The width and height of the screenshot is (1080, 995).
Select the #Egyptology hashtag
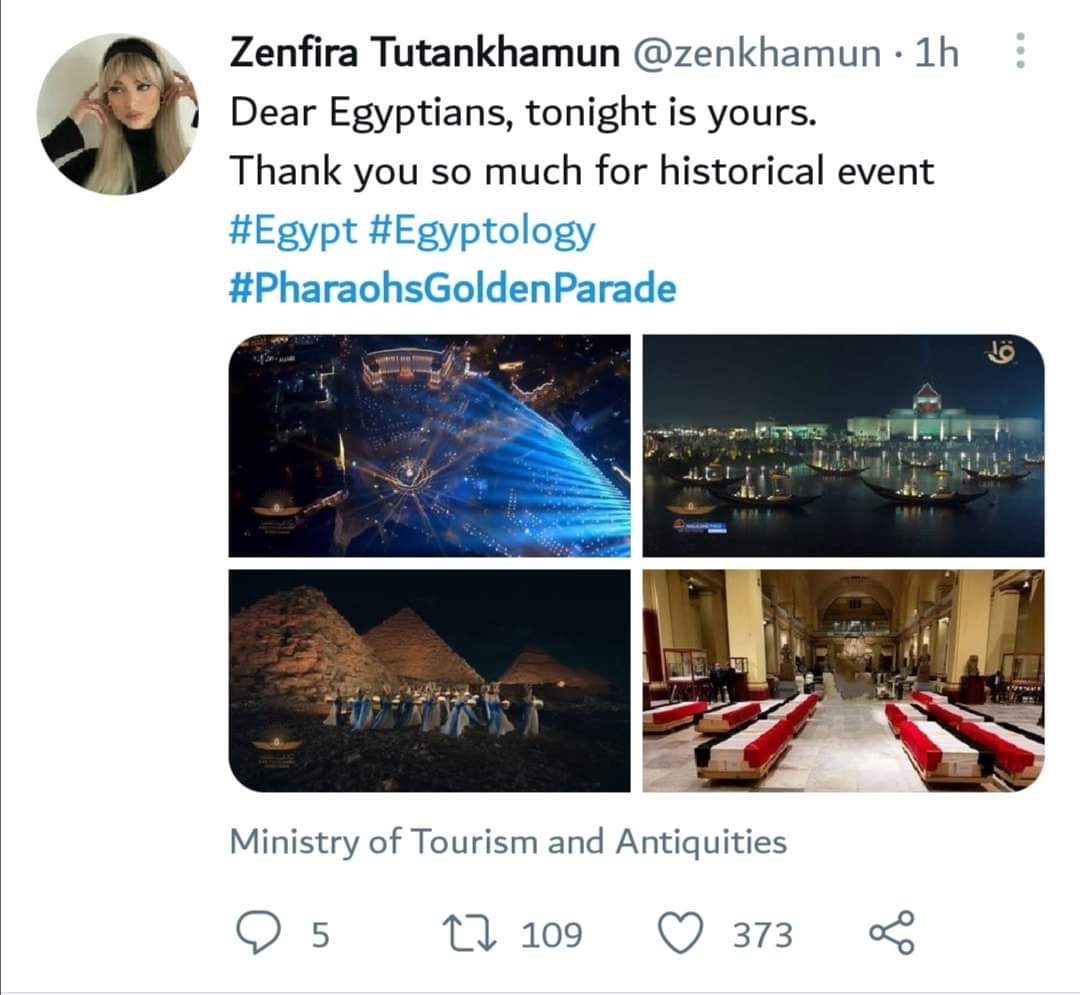482,231
